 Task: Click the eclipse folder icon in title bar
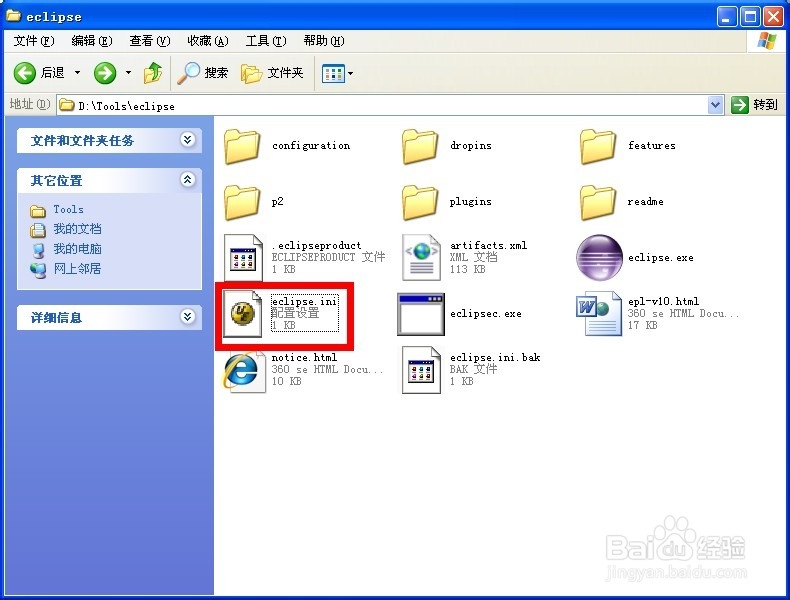click(14, 16)
